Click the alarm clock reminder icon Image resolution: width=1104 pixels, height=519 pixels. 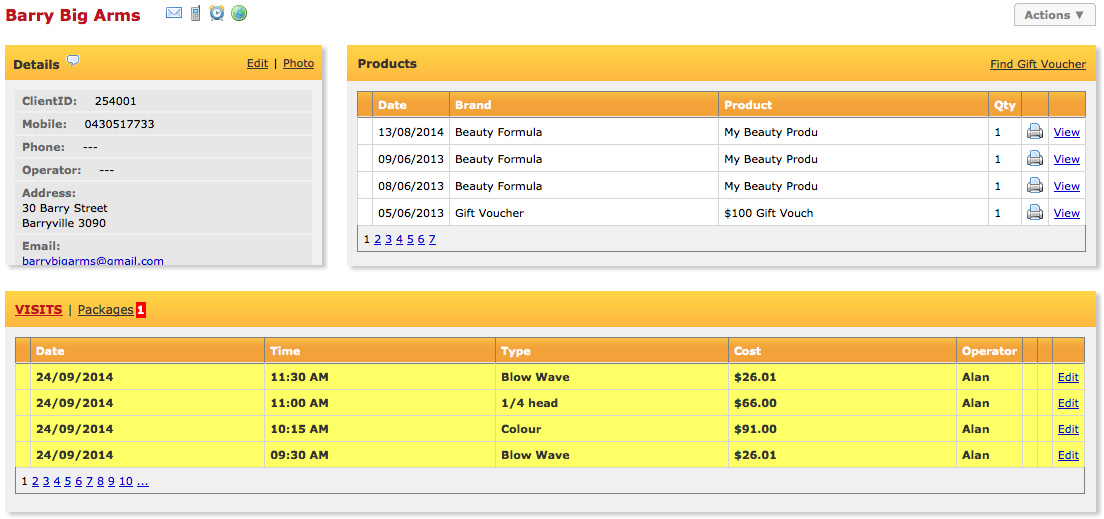(x=217, y=13)
